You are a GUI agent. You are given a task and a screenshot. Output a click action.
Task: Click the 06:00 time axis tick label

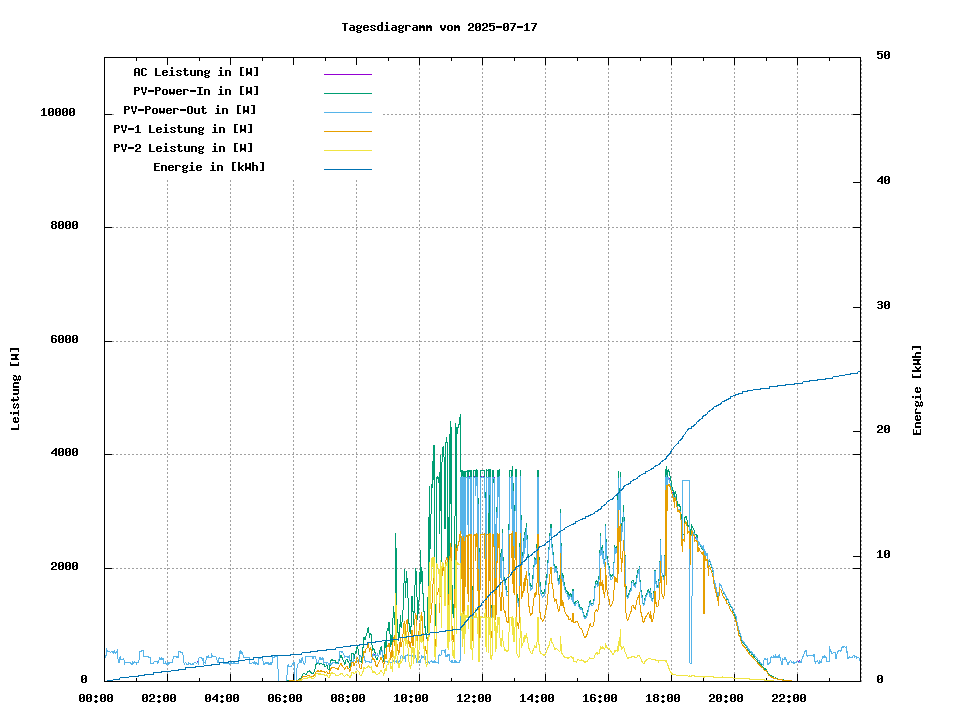pyautogui.click(x=285, y=698)
